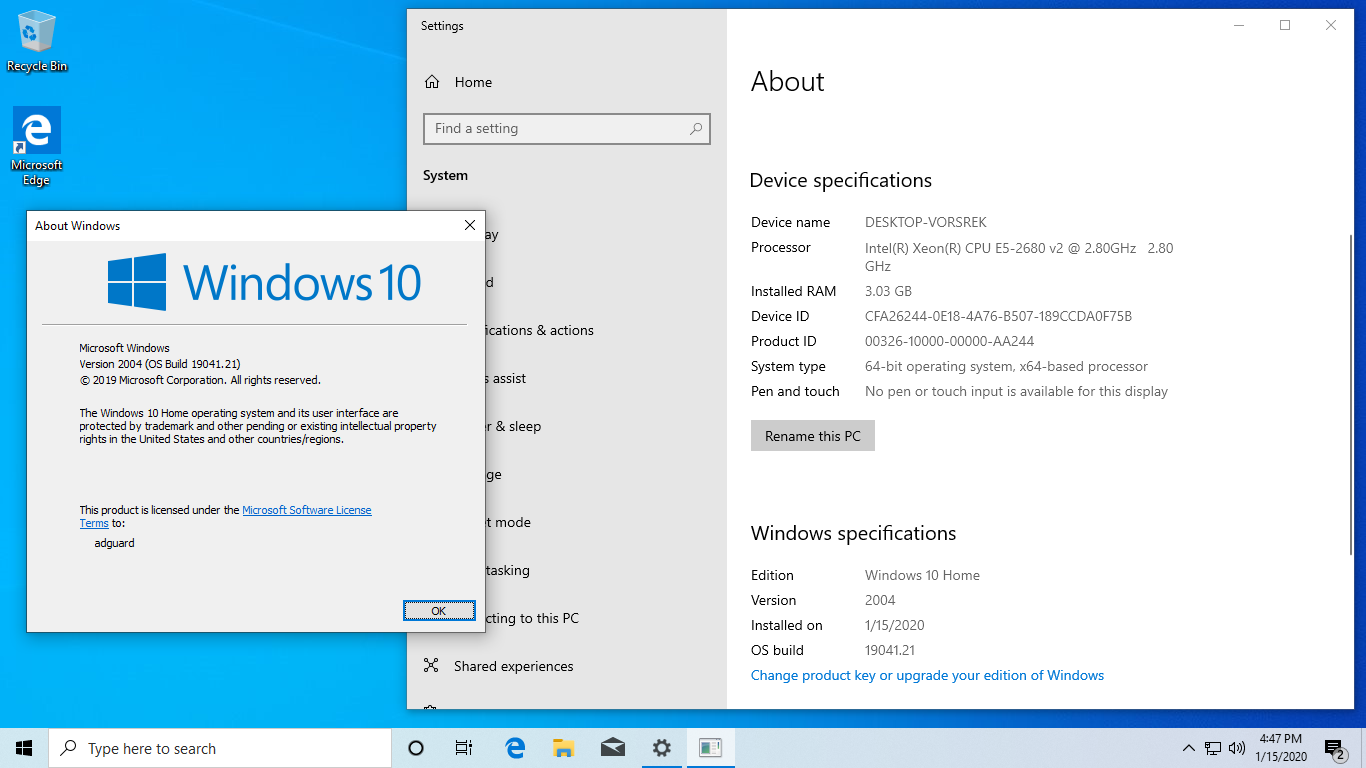The height and width of the screenshot is (768, 1366).
Task: Click the Type here to search box
Action: click(x=220, y=748)
